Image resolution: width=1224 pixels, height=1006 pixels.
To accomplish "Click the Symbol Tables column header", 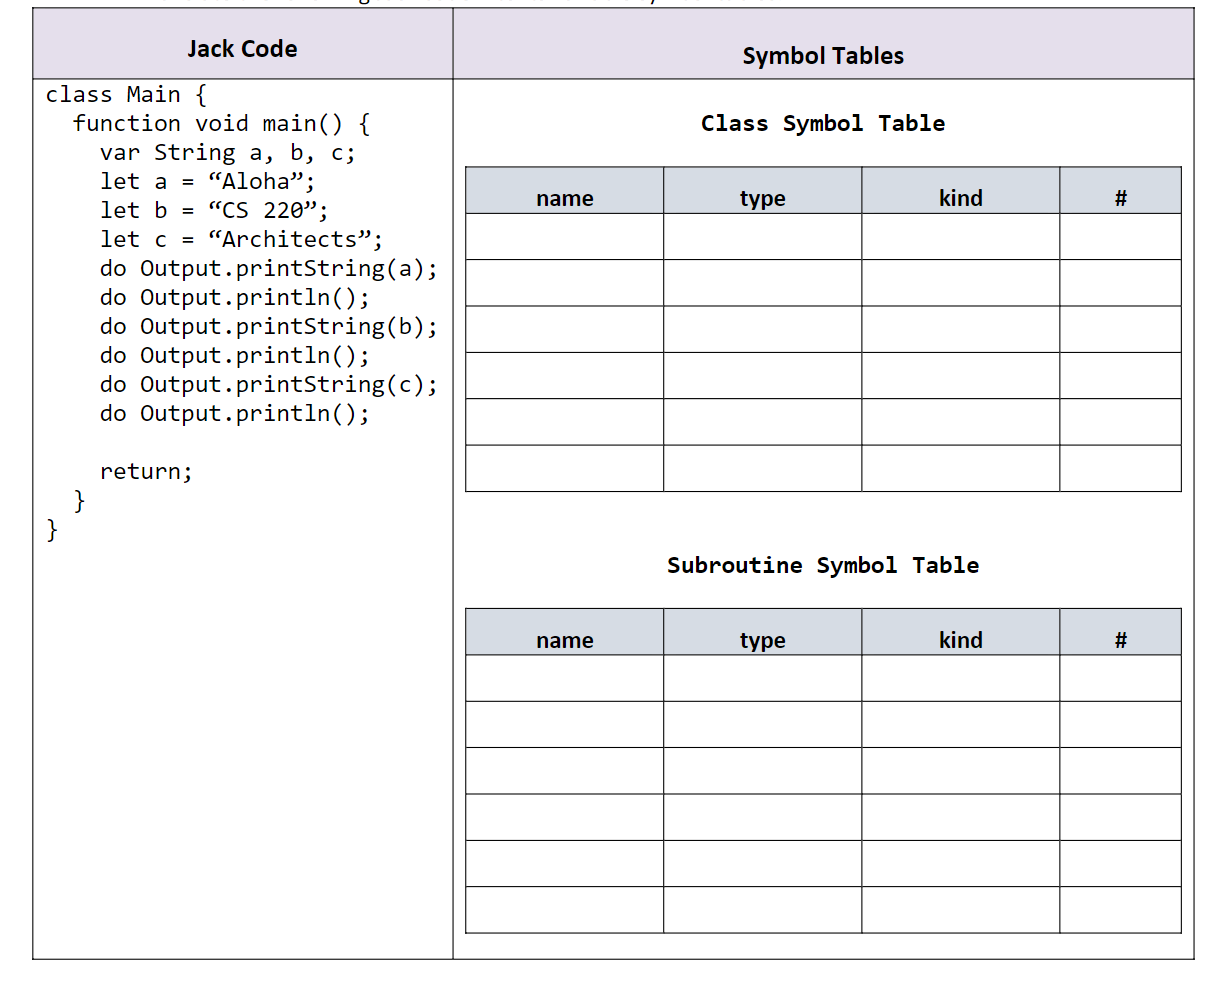I will [822, 56].
